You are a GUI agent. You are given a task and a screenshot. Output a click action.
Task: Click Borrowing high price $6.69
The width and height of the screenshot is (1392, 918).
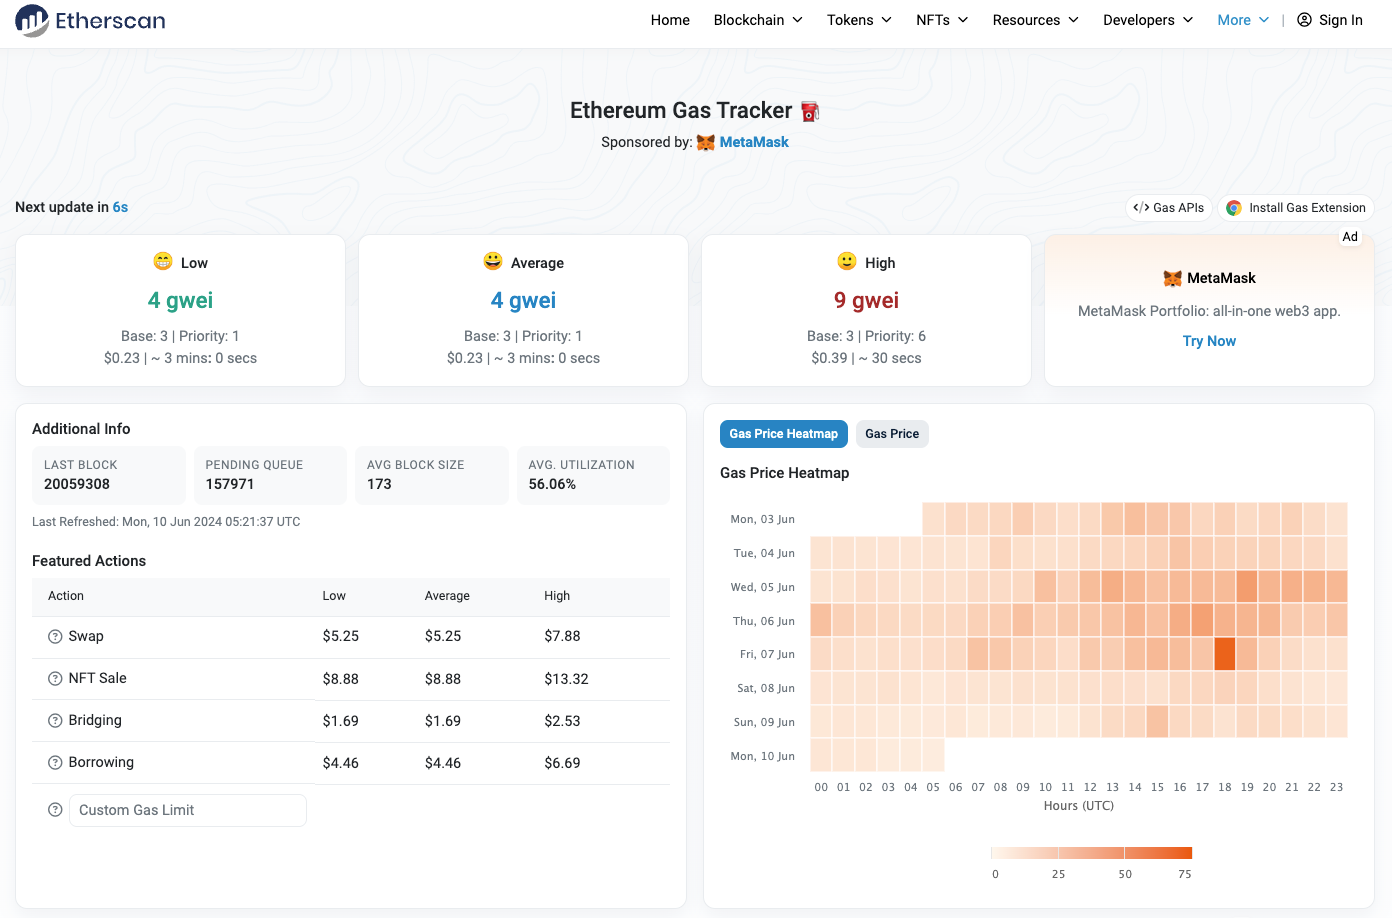coord(562,763)
